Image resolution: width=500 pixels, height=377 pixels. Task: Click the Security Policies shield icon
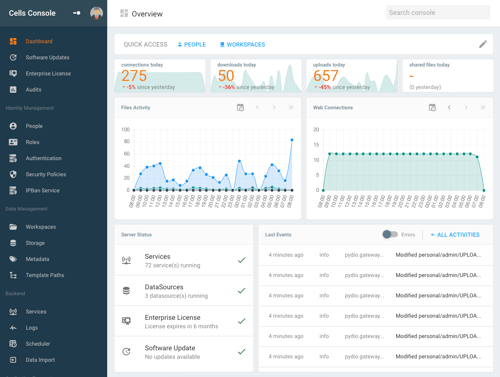tap(13, 174)
